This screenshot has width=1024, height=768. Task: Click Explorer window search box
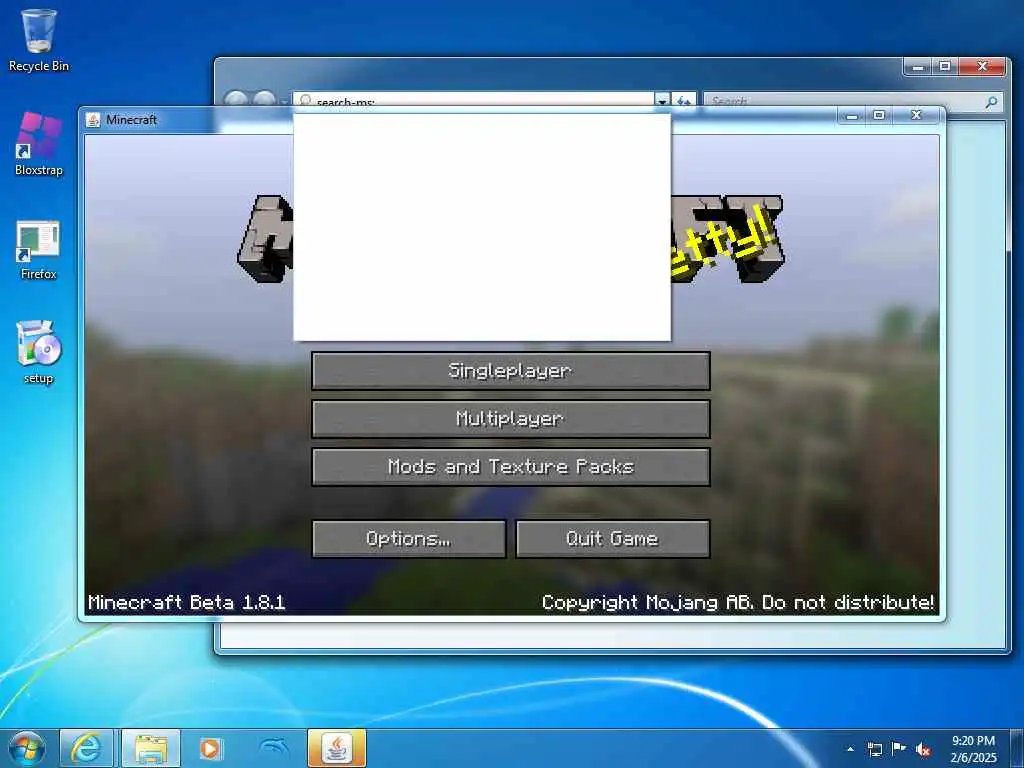[x=846, y=101]
